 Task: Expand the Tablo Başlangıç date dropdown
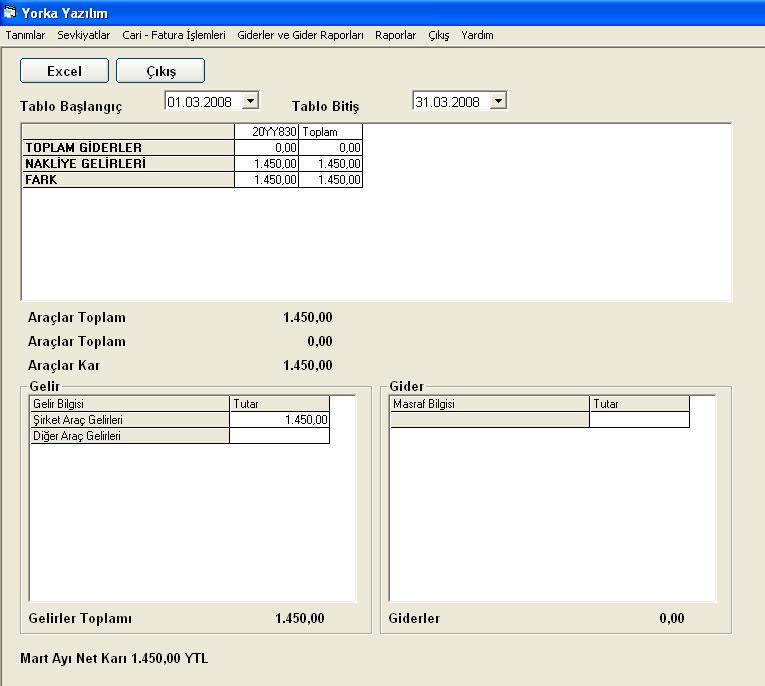(x=250, y=101)
